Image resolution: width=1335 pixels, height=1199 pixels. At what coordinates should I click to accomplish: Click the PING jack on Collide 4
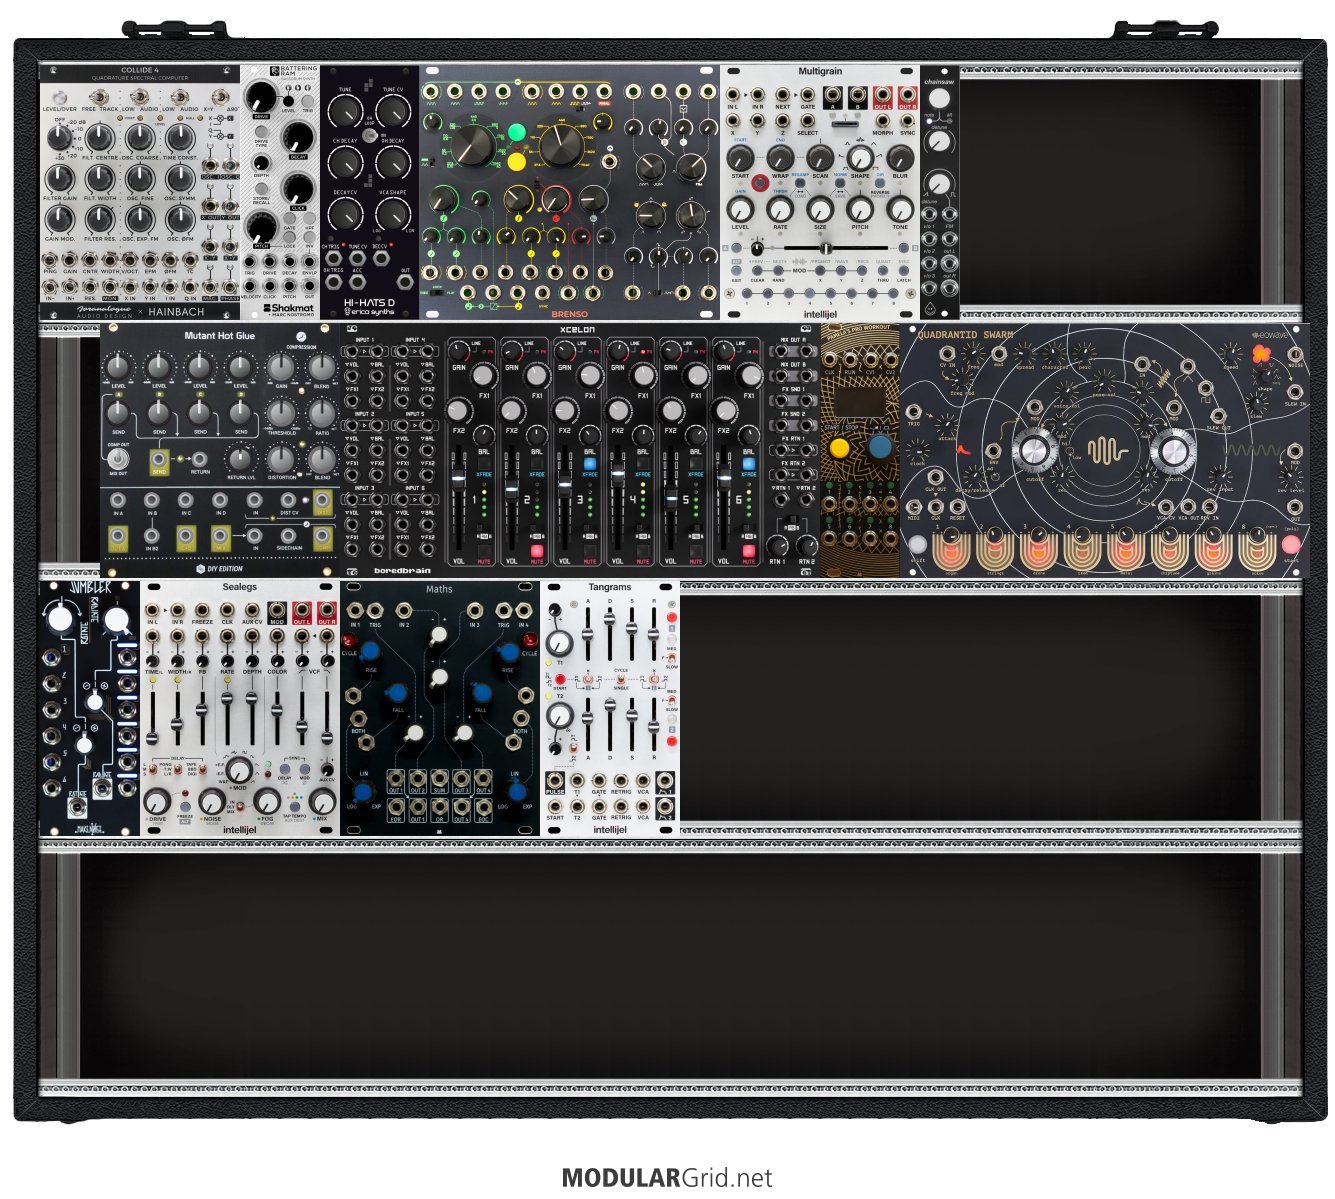(x=50, y=260)
